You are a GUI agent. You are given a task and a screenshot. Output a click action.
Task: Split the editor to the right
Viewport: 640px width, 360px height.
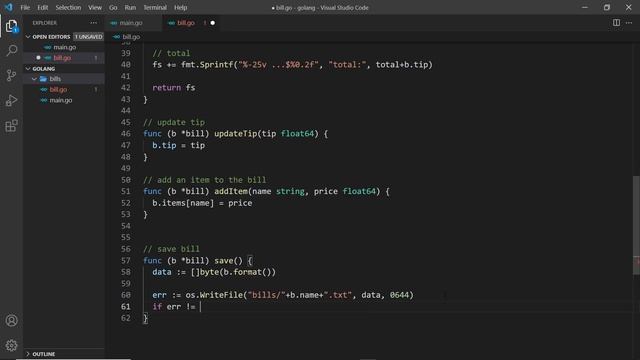click(616, 23)
